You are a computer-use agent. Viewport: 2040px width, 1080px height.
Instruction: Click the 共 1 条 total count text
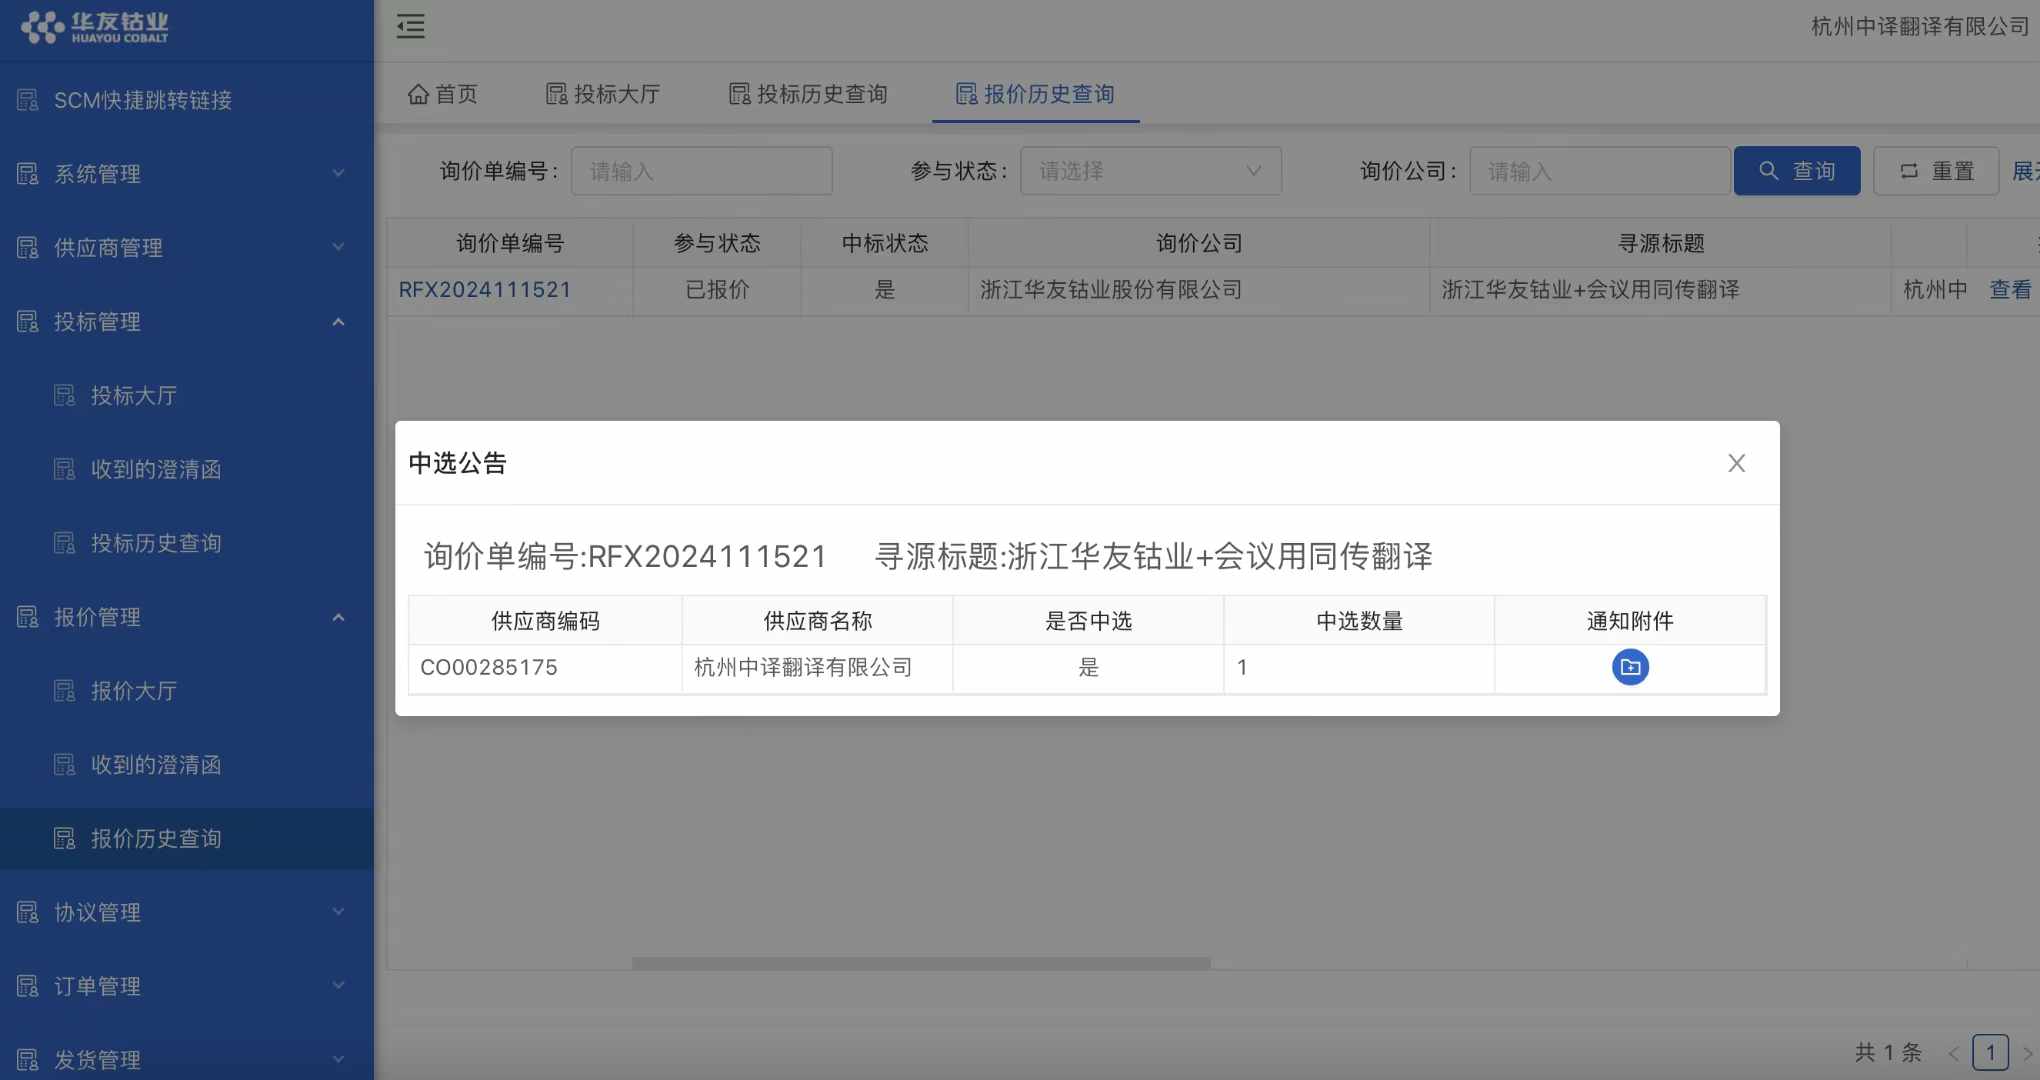(x=1888, y=1052)
